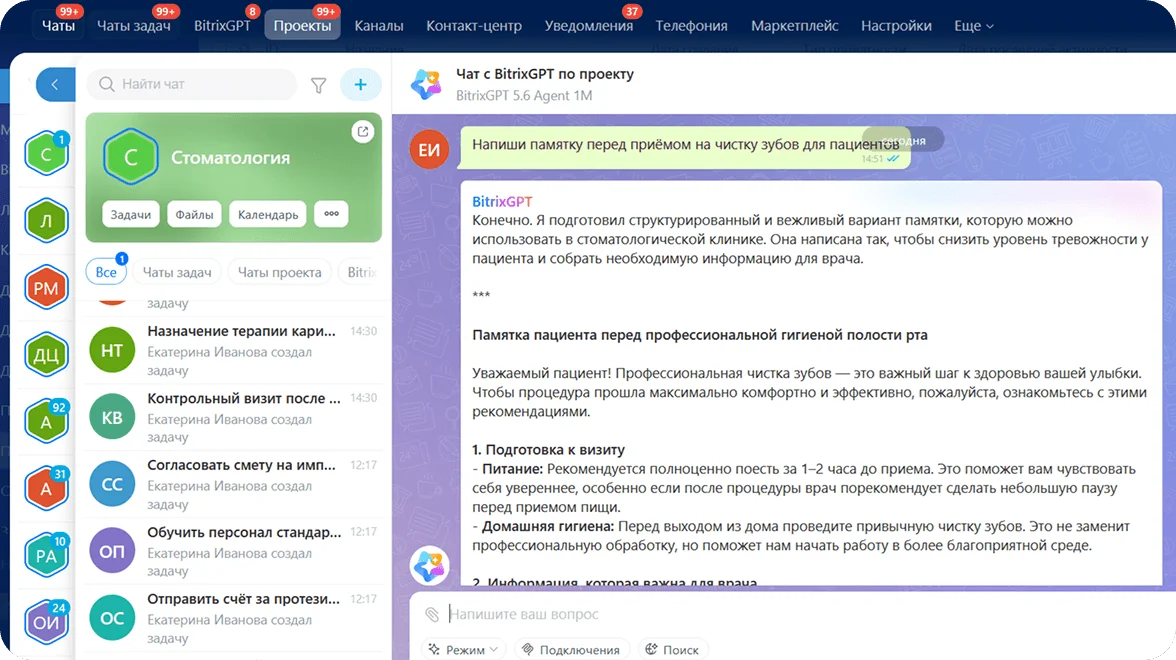
Task: Click the BitrixGPT avatar beside the reply
Action: [429, 566]
